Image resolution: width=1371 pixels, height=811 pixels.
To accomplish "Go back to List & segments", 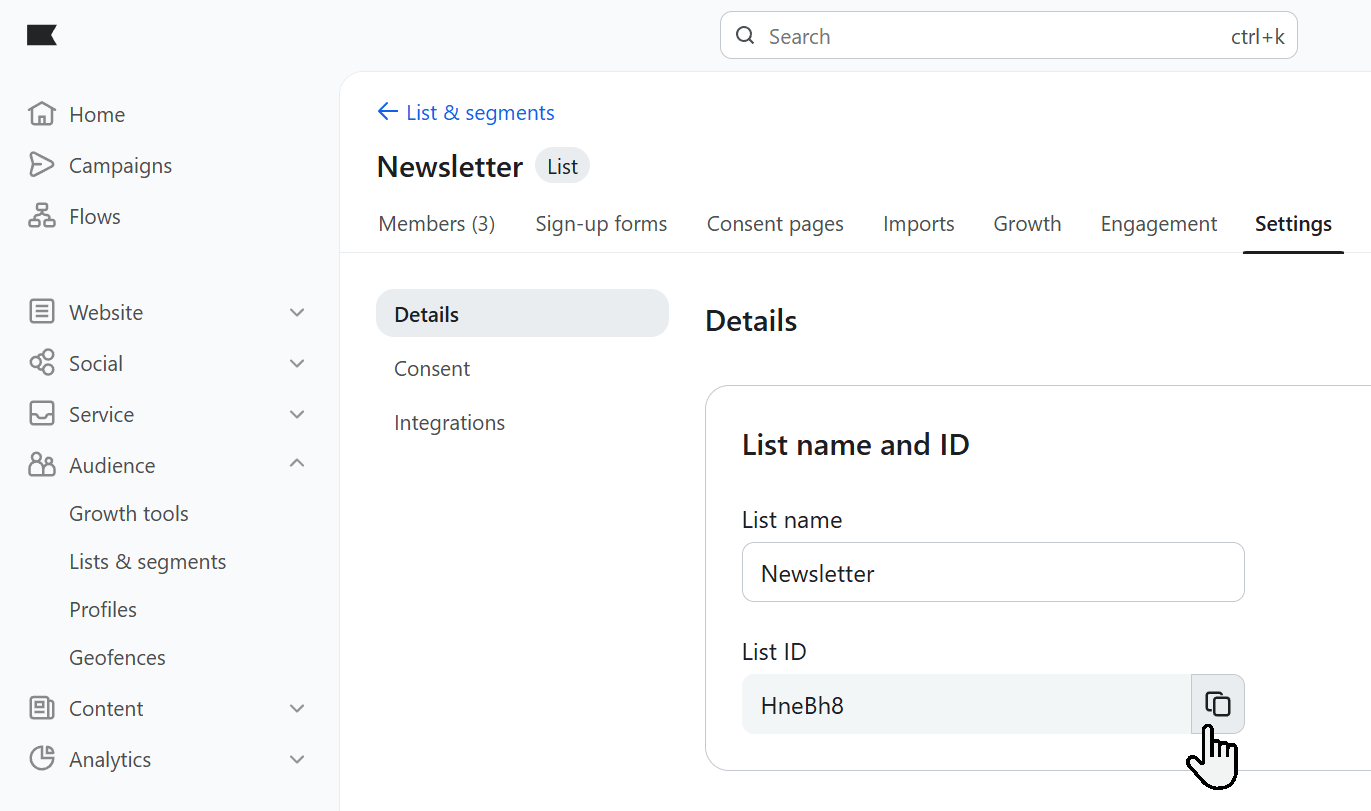I will pyautogui.click(x=480, y=112).
